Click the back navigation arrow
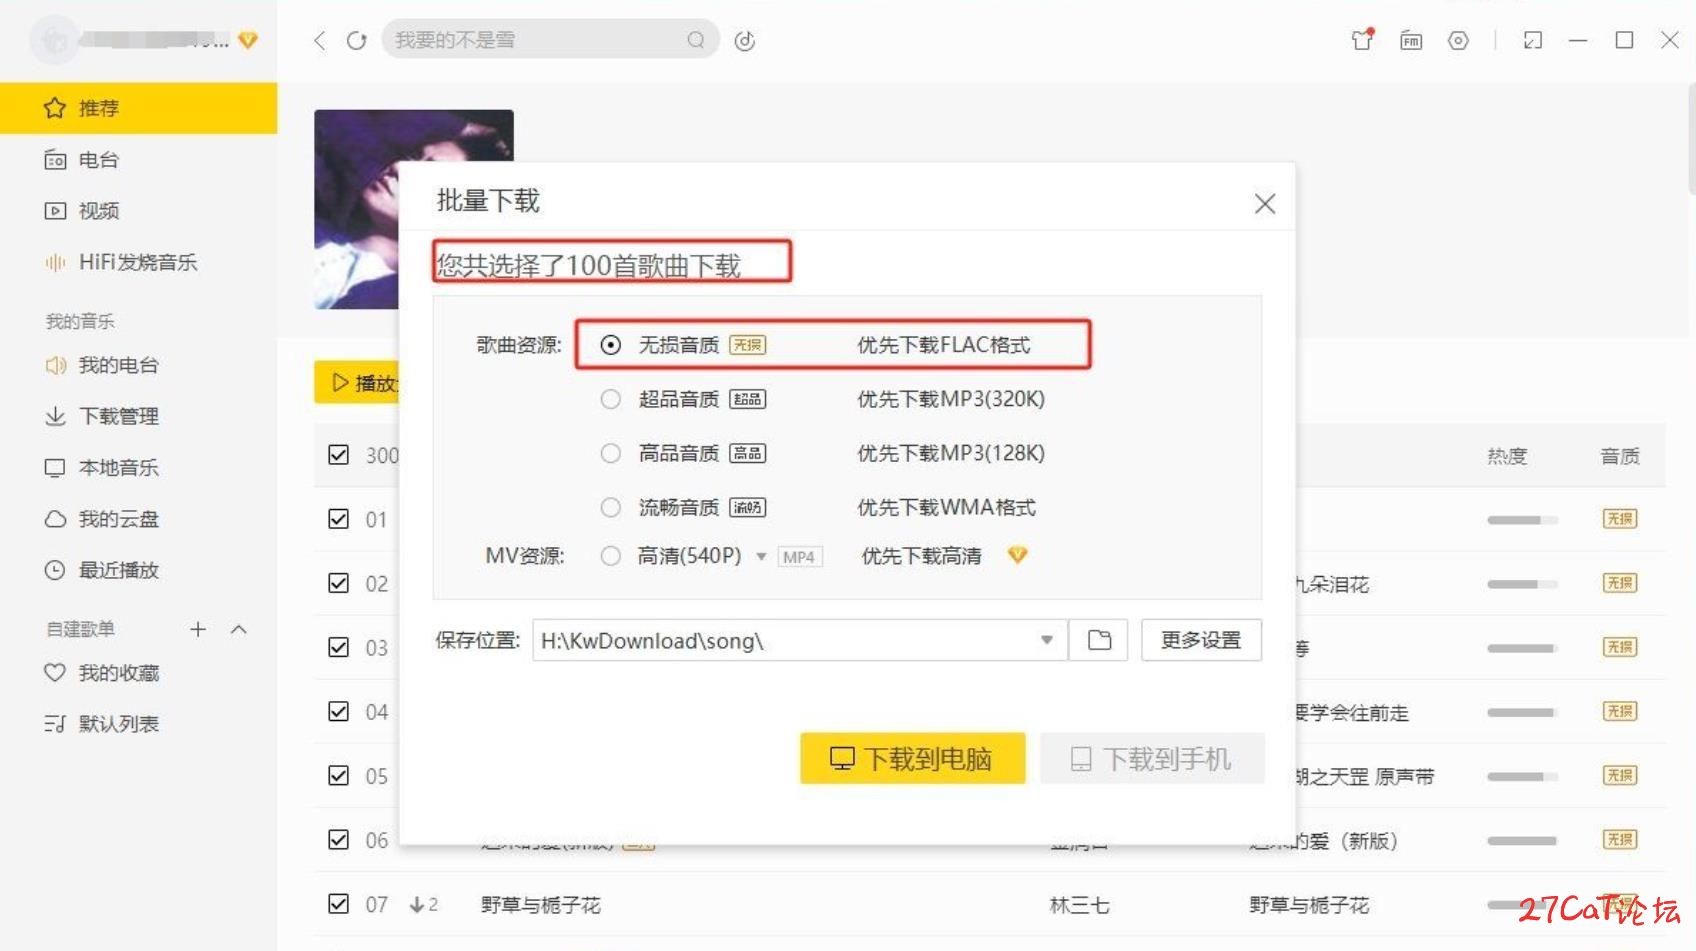1696x951 pixels. (x=319, y=40)
